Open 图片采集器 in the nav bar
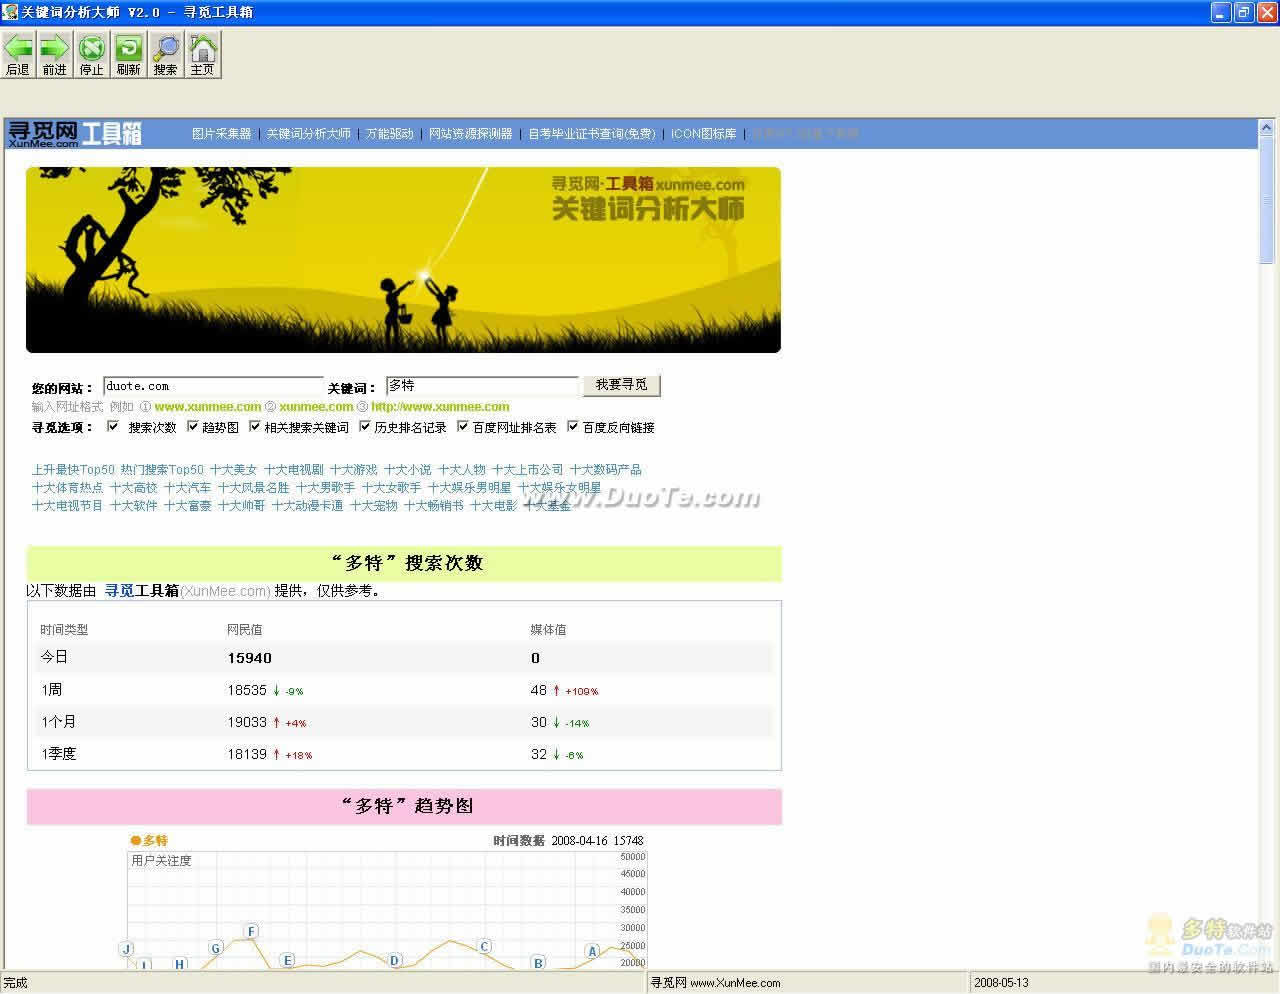 click(222, 133)
